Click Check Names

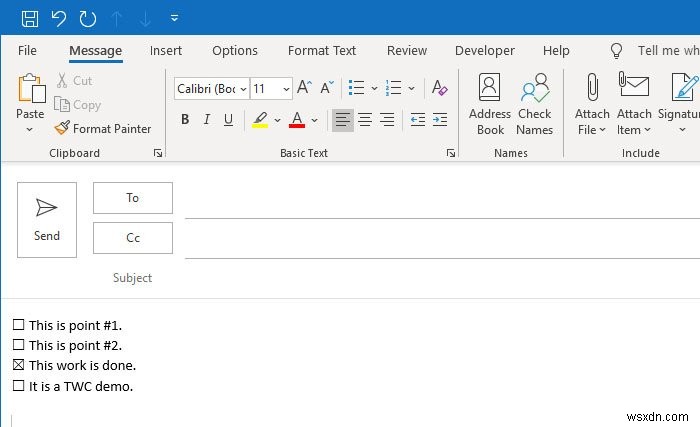[535, 105]
